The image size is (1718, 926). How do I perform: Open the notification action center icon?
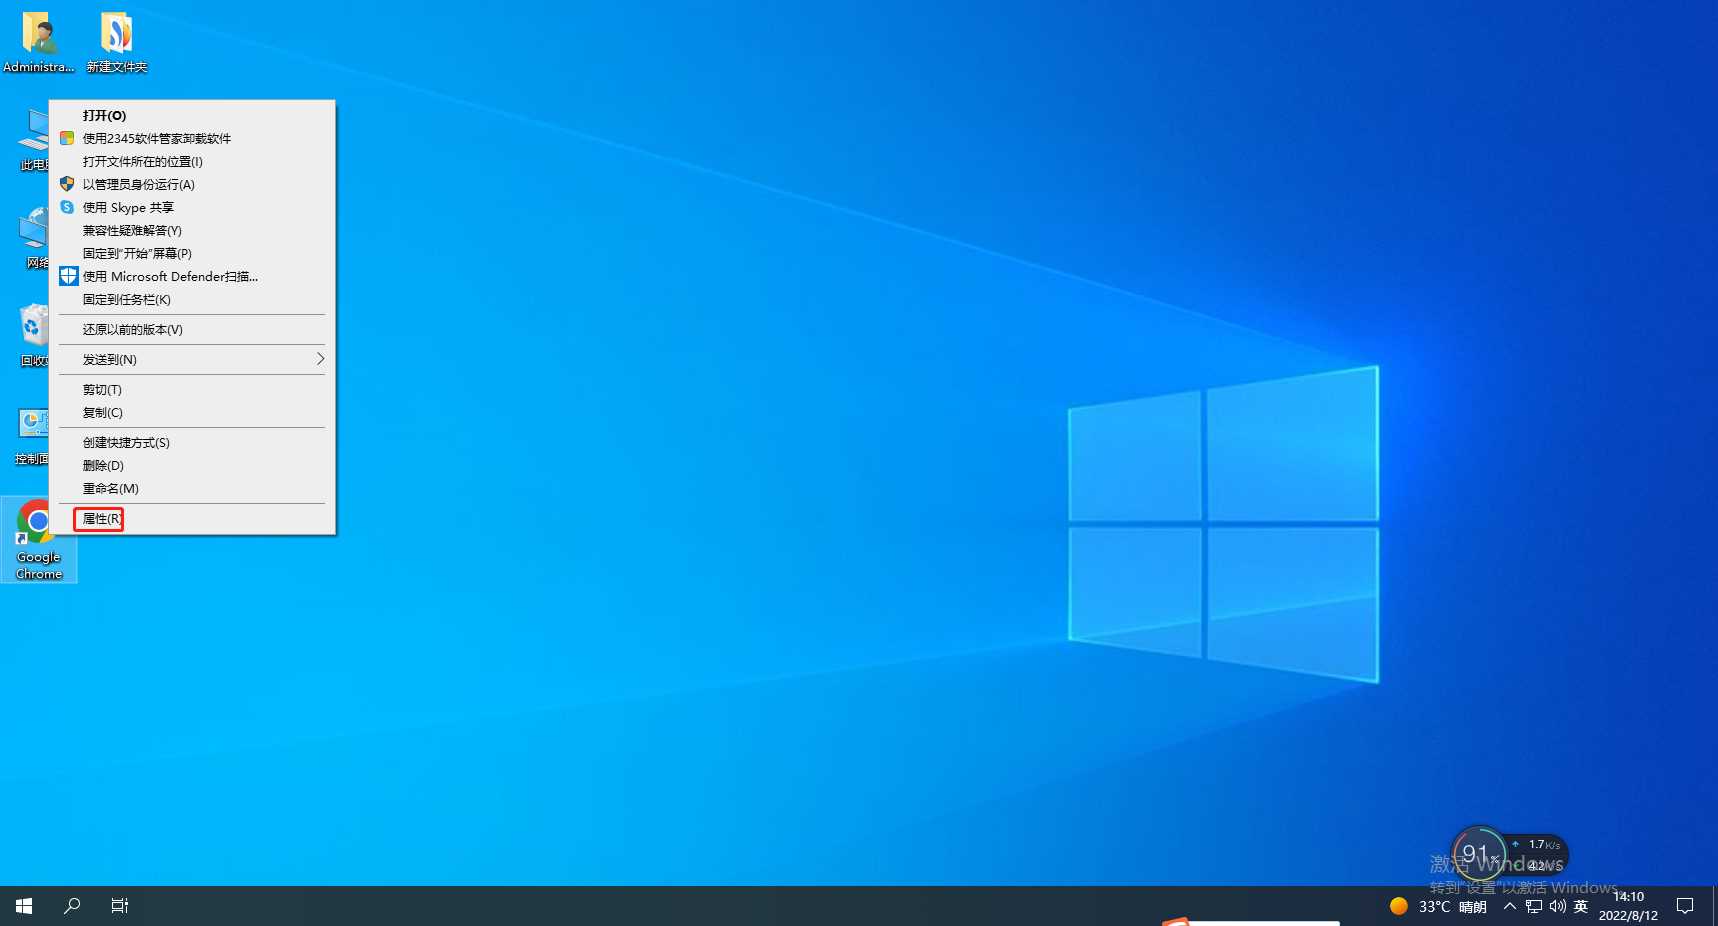click(1685, 906)
